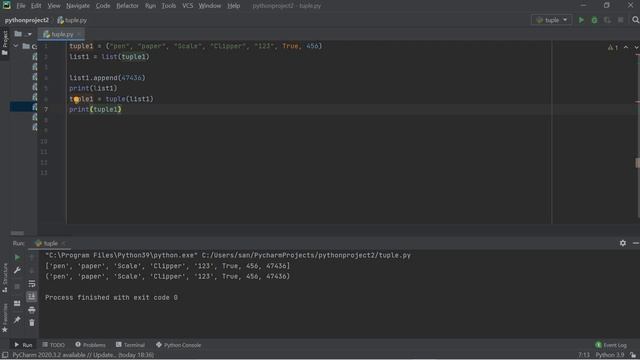Open Search Everywhere magnifier icon
Viewport: 640px width, 360px height.
(635, 20)
